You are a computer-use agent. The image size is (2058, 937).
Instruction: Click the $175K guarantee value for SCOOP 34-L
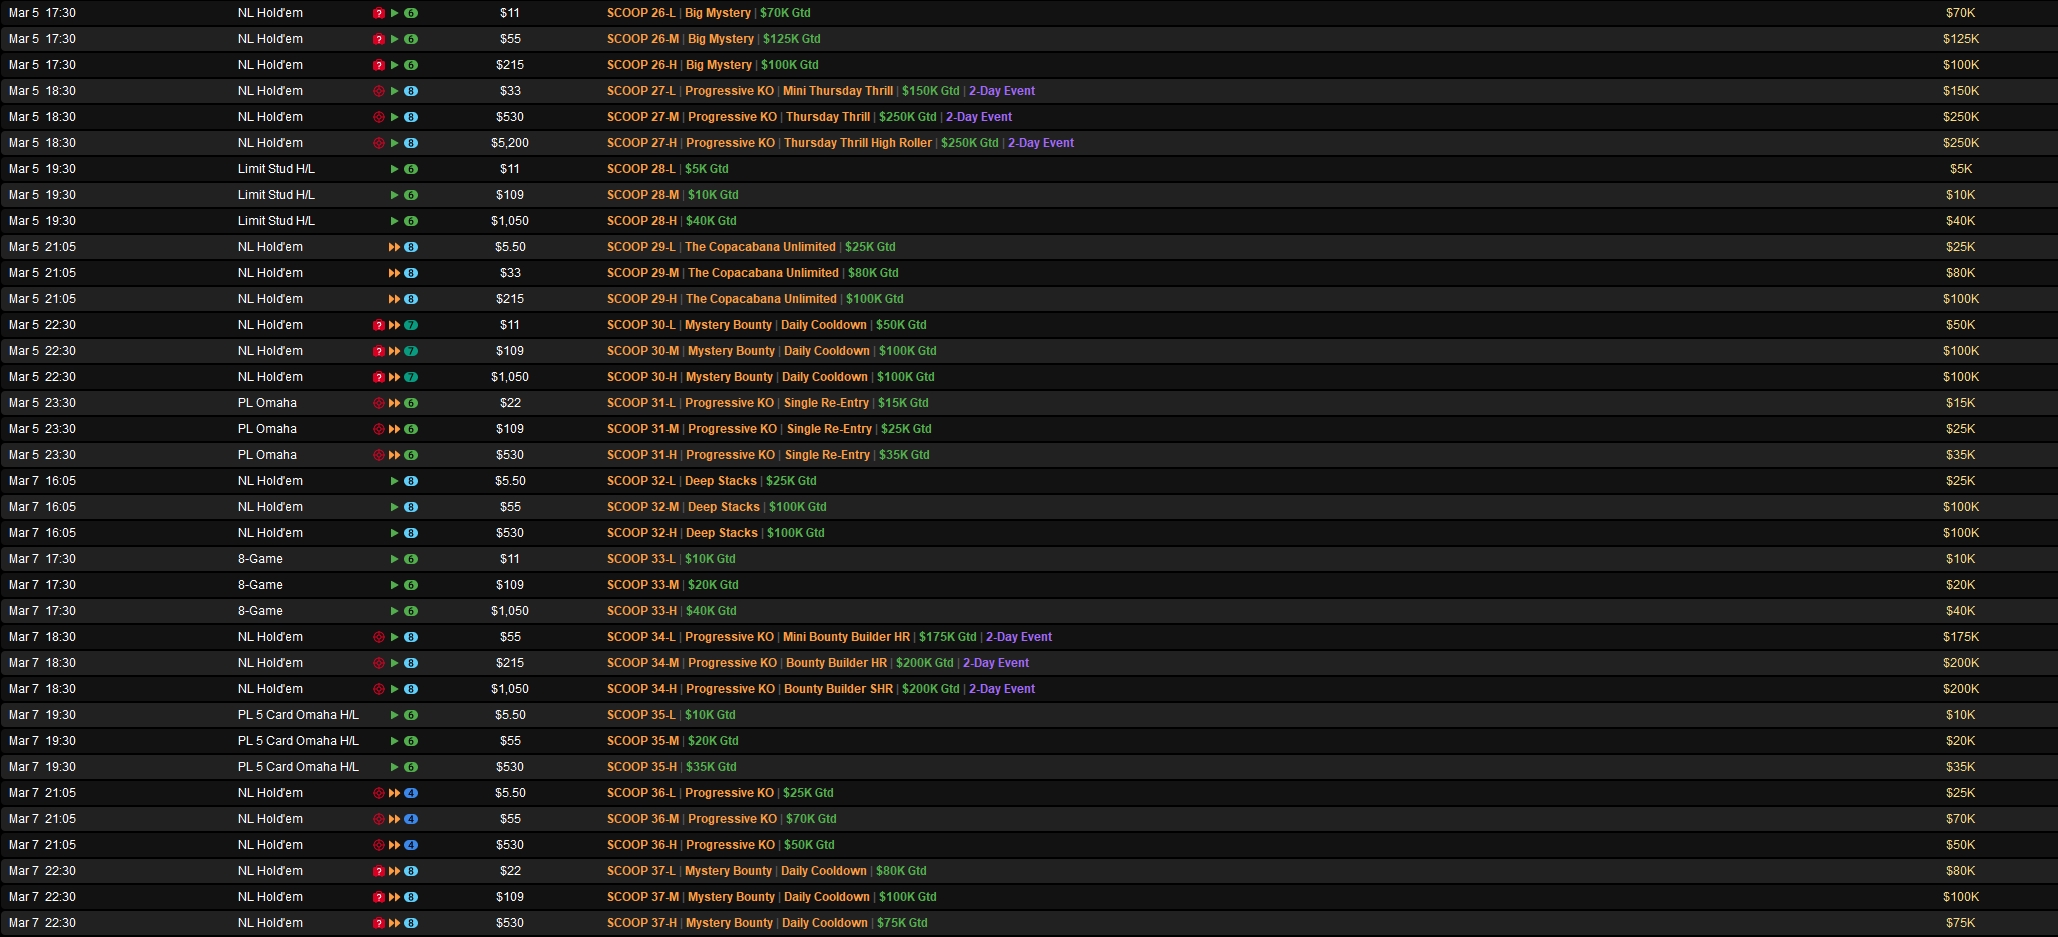(x=1960, y=637)
